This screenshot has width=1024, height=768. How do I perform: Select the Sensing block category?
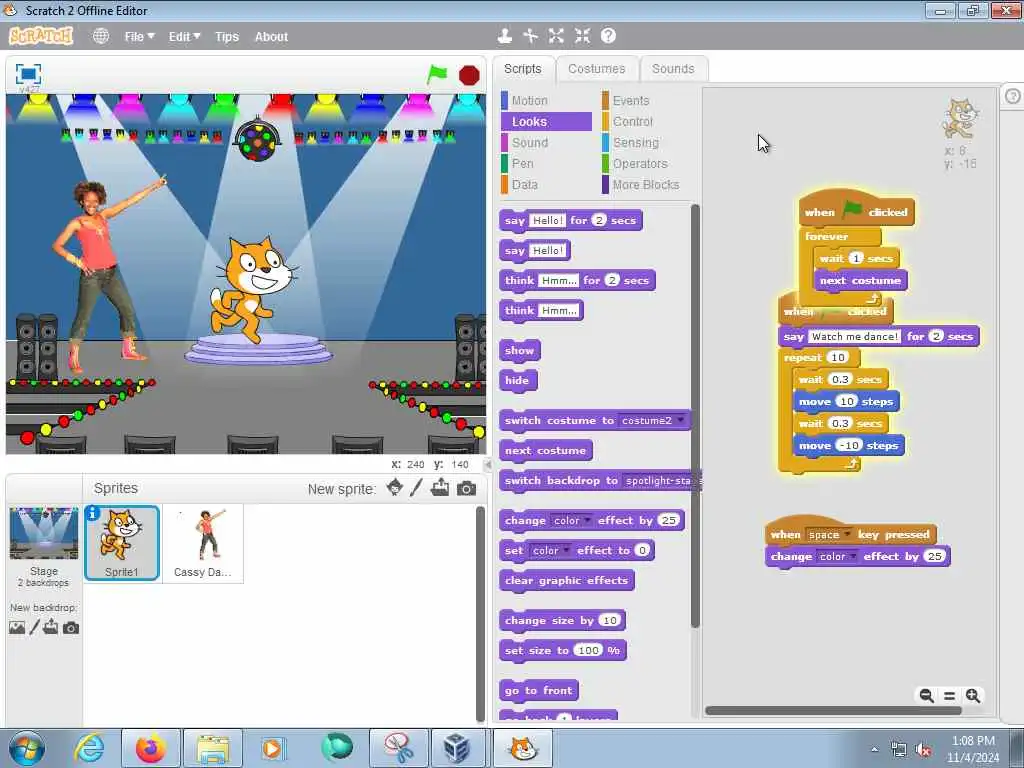click(647, 142)
